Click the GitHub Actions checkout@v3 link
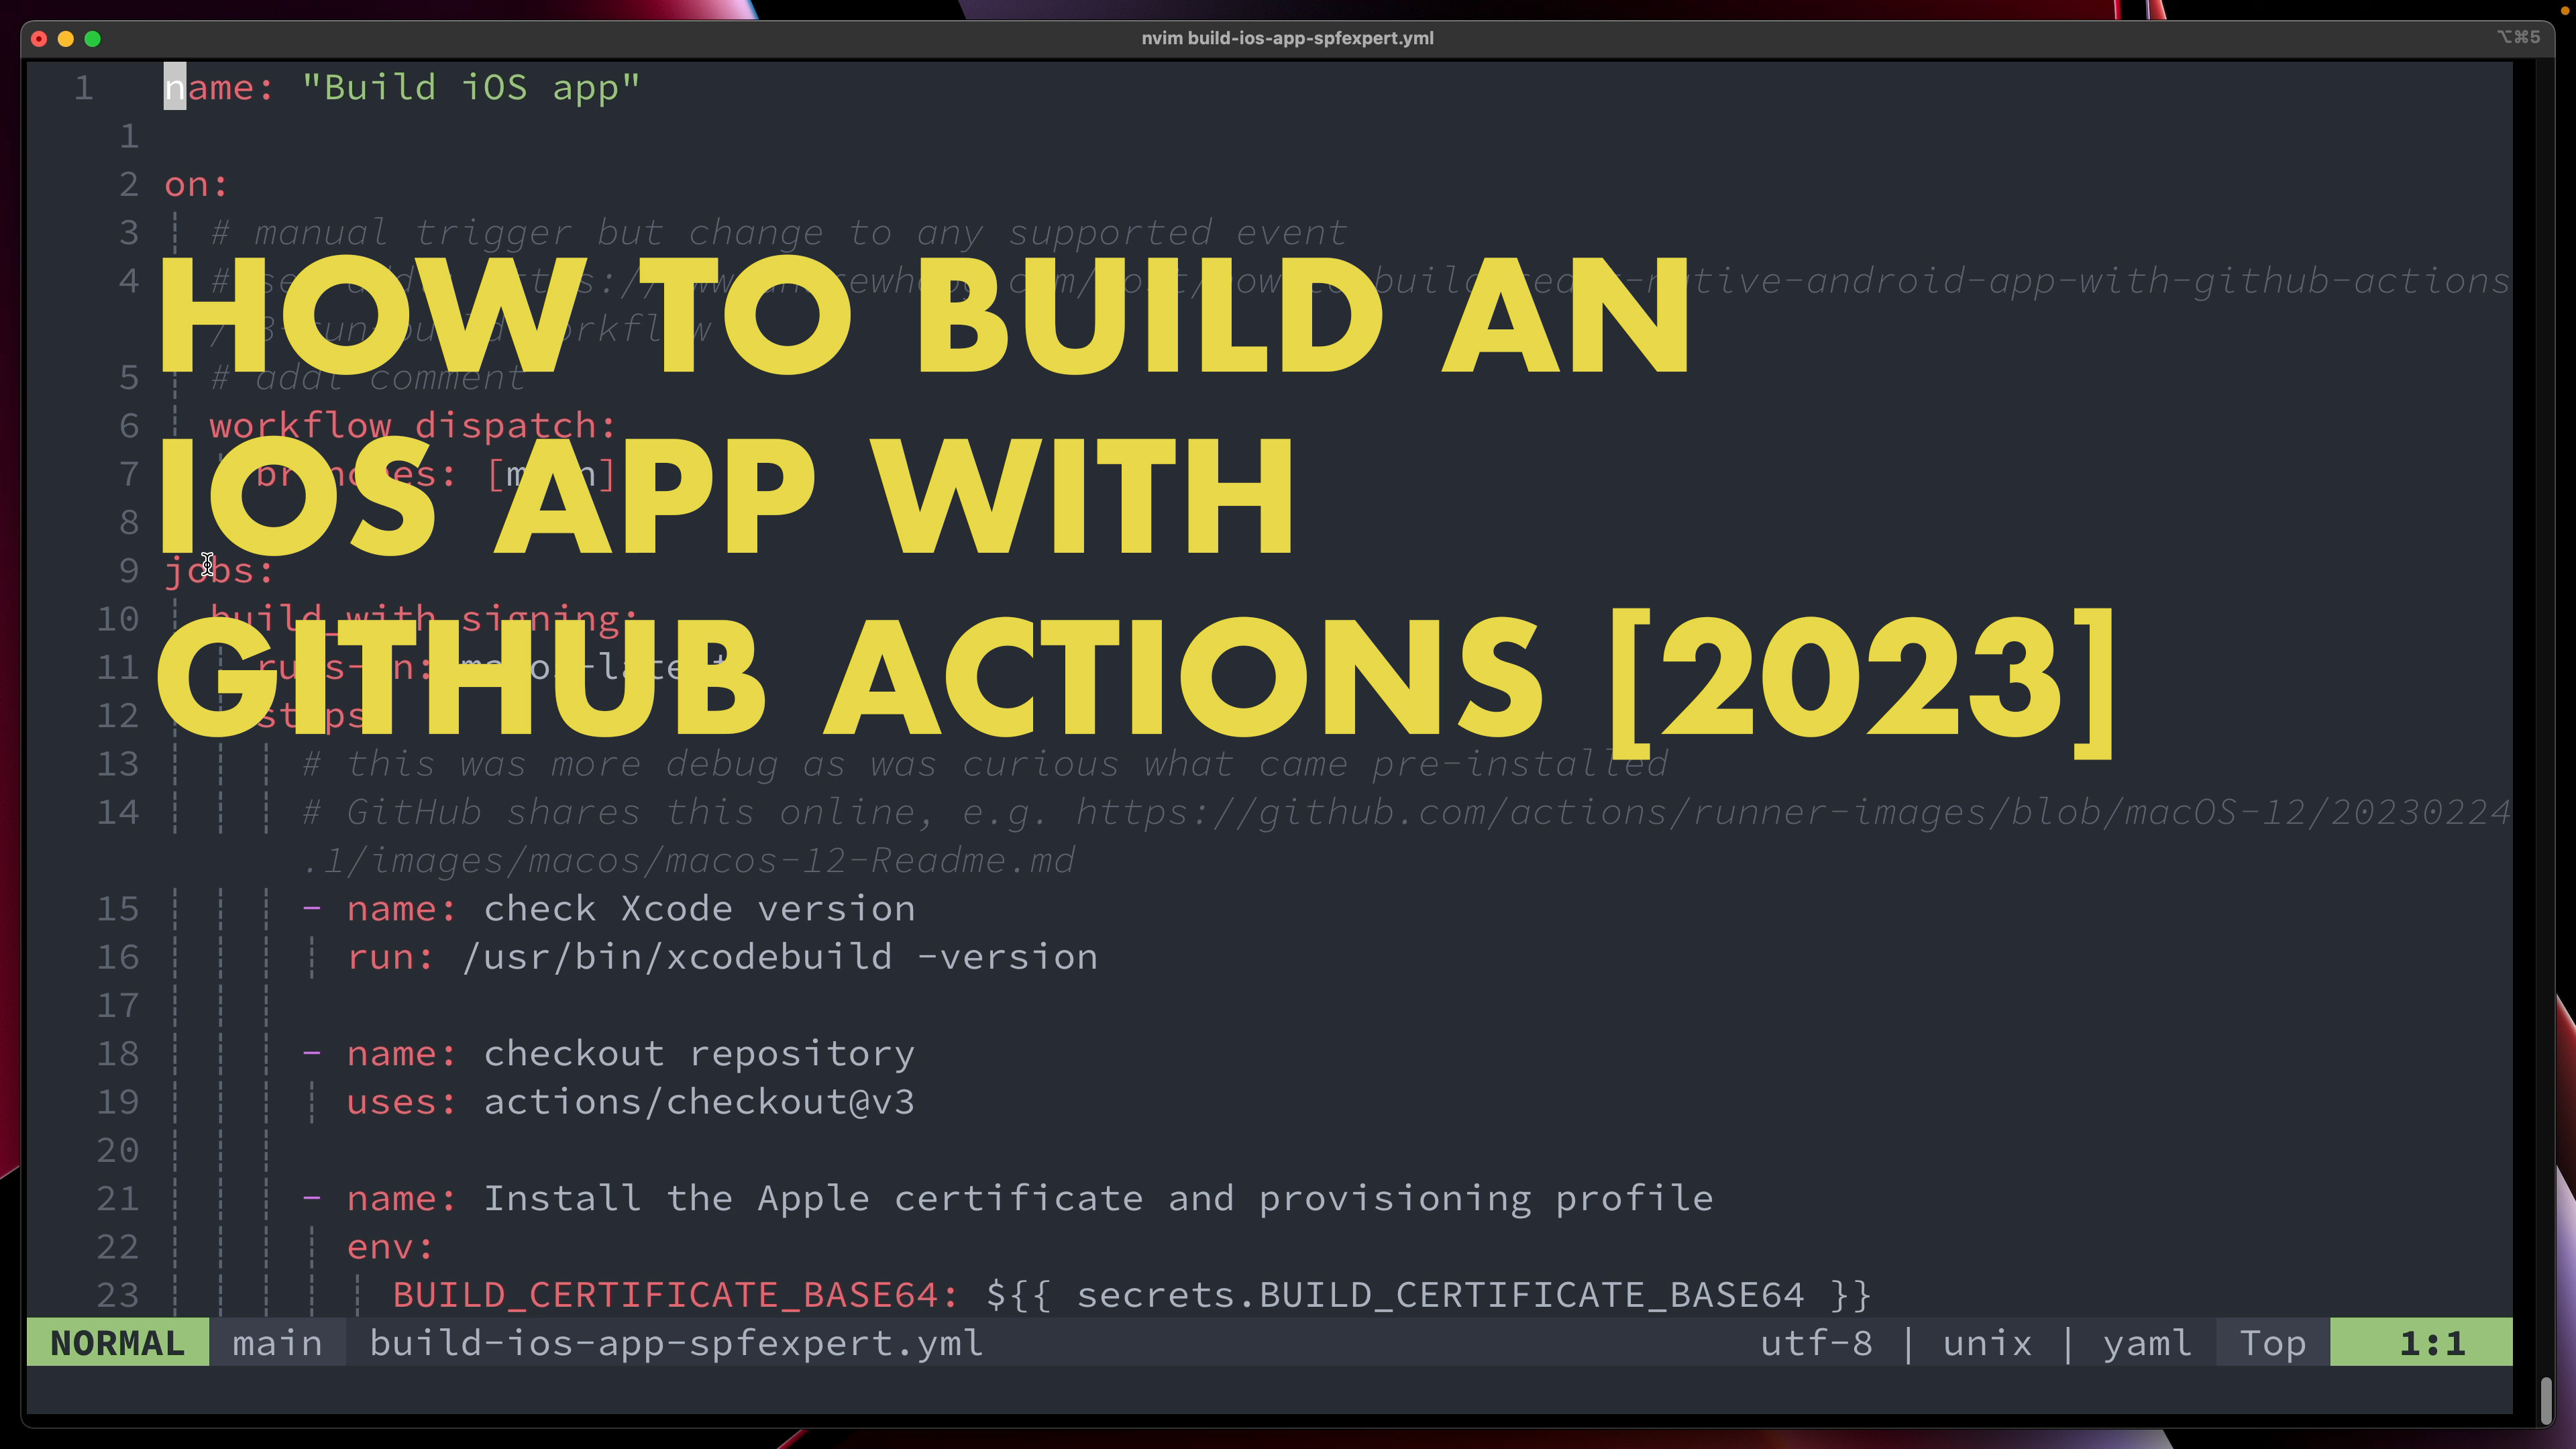The width and height of the screenshot is (2576, 1449). pos(699,1100)
